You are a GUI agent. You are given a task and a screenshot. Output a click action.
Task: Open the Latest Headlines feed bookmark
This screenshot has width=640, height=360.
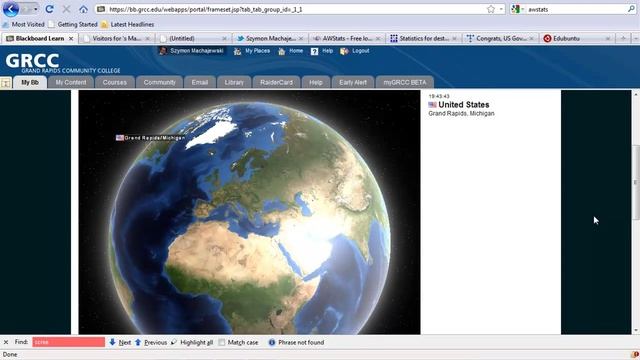127,24
